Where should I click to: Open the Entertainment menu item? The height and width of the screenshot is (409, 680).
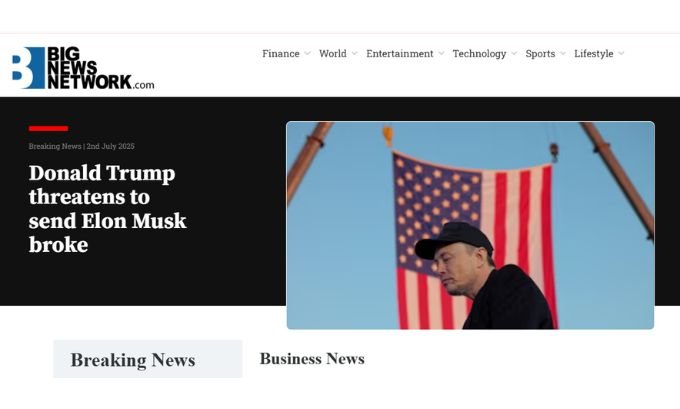click(x=399, y=54)
